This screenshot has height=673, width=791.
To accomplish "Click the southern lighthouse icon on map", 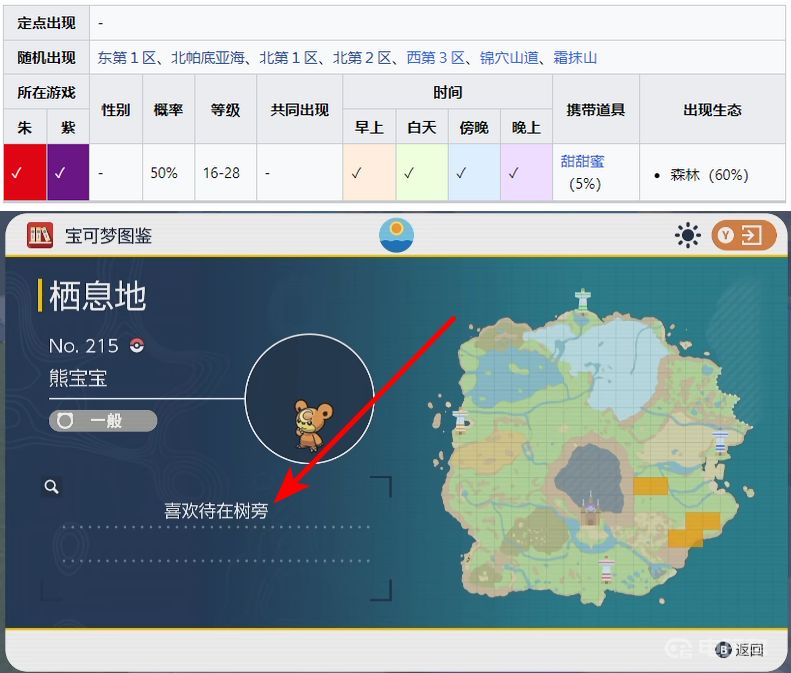I will coord(606,569).
